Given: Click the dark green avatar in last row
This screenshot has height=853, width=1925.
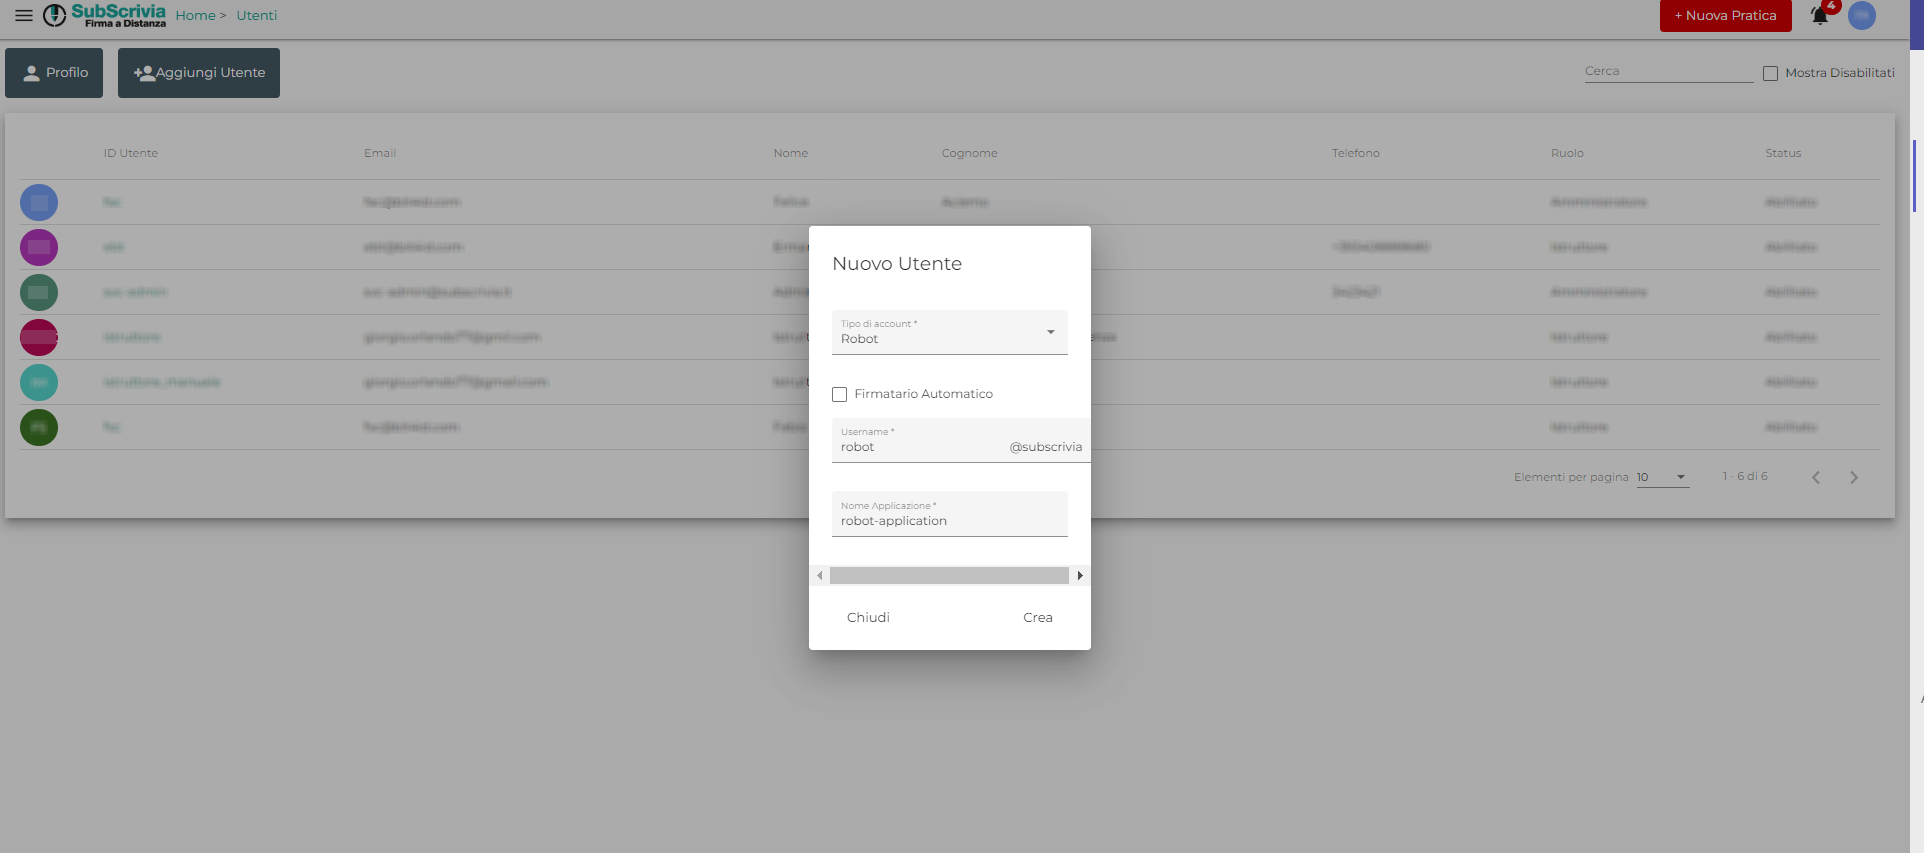Looking at the screenshot, I should [39, 427].
